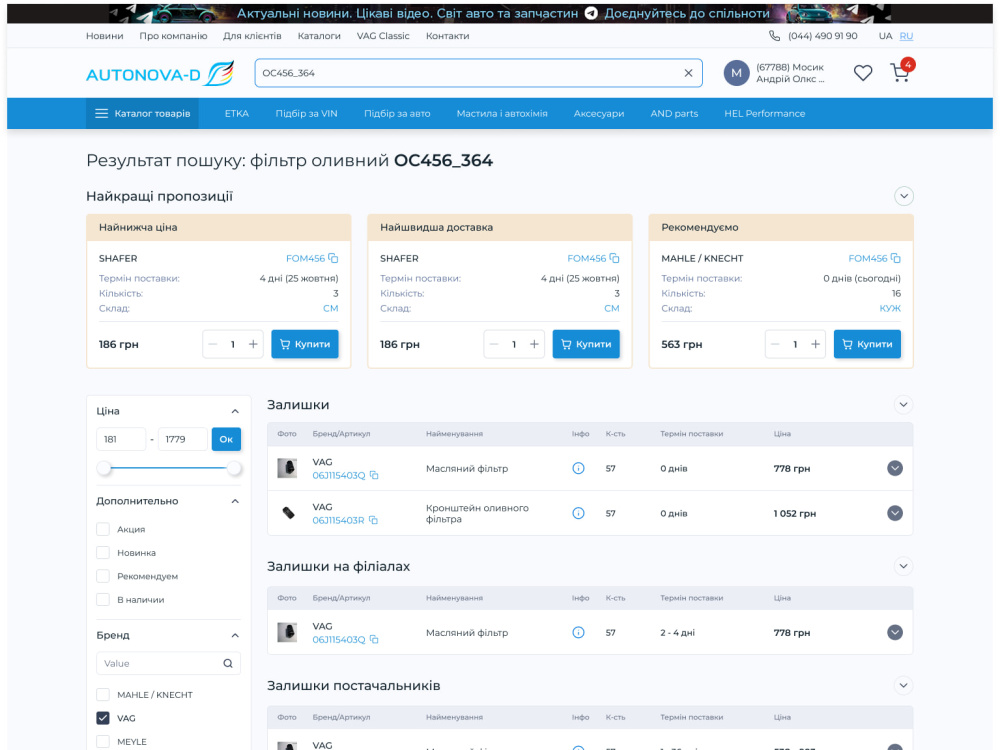Show info for Кронштейн оливного фільтра

(x=578, y=513)
